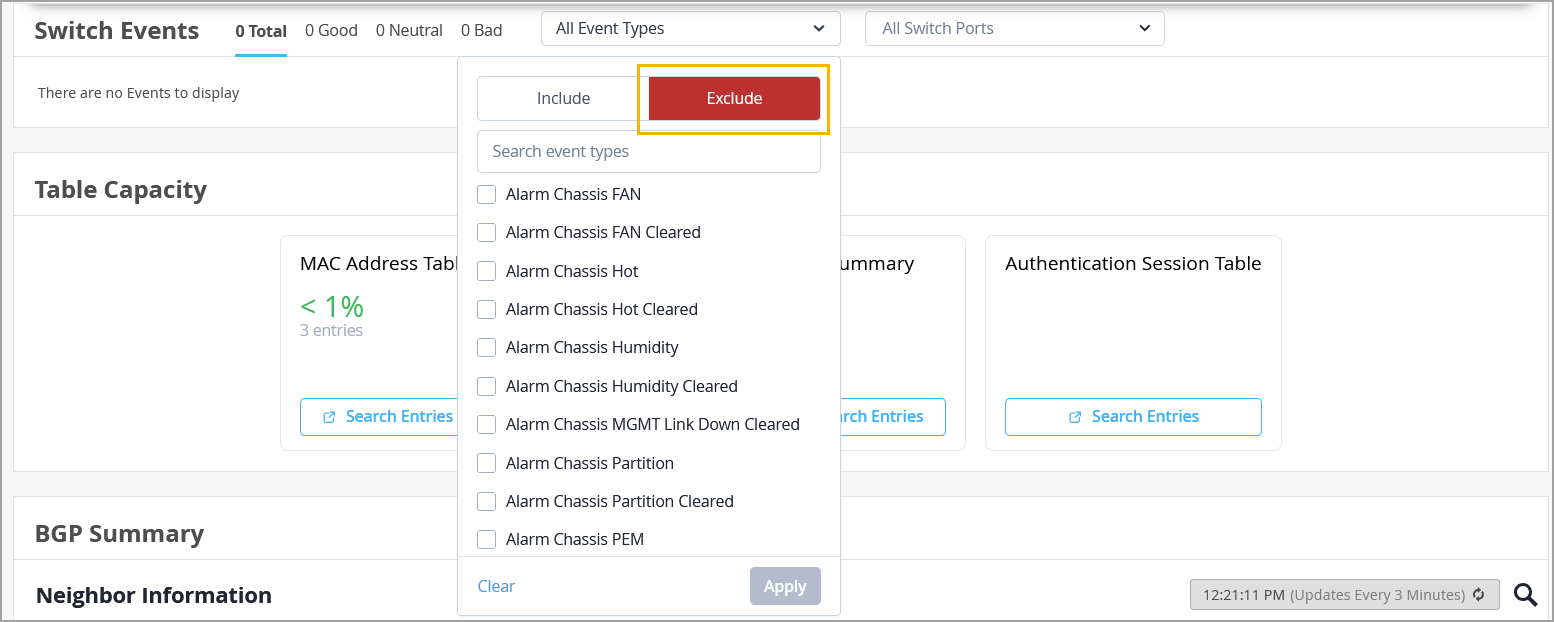This screenshot has width=1554, height=622.
Task: Check the Alarm Chassis FAN checkbox
Action: click(x=487, y=194)
